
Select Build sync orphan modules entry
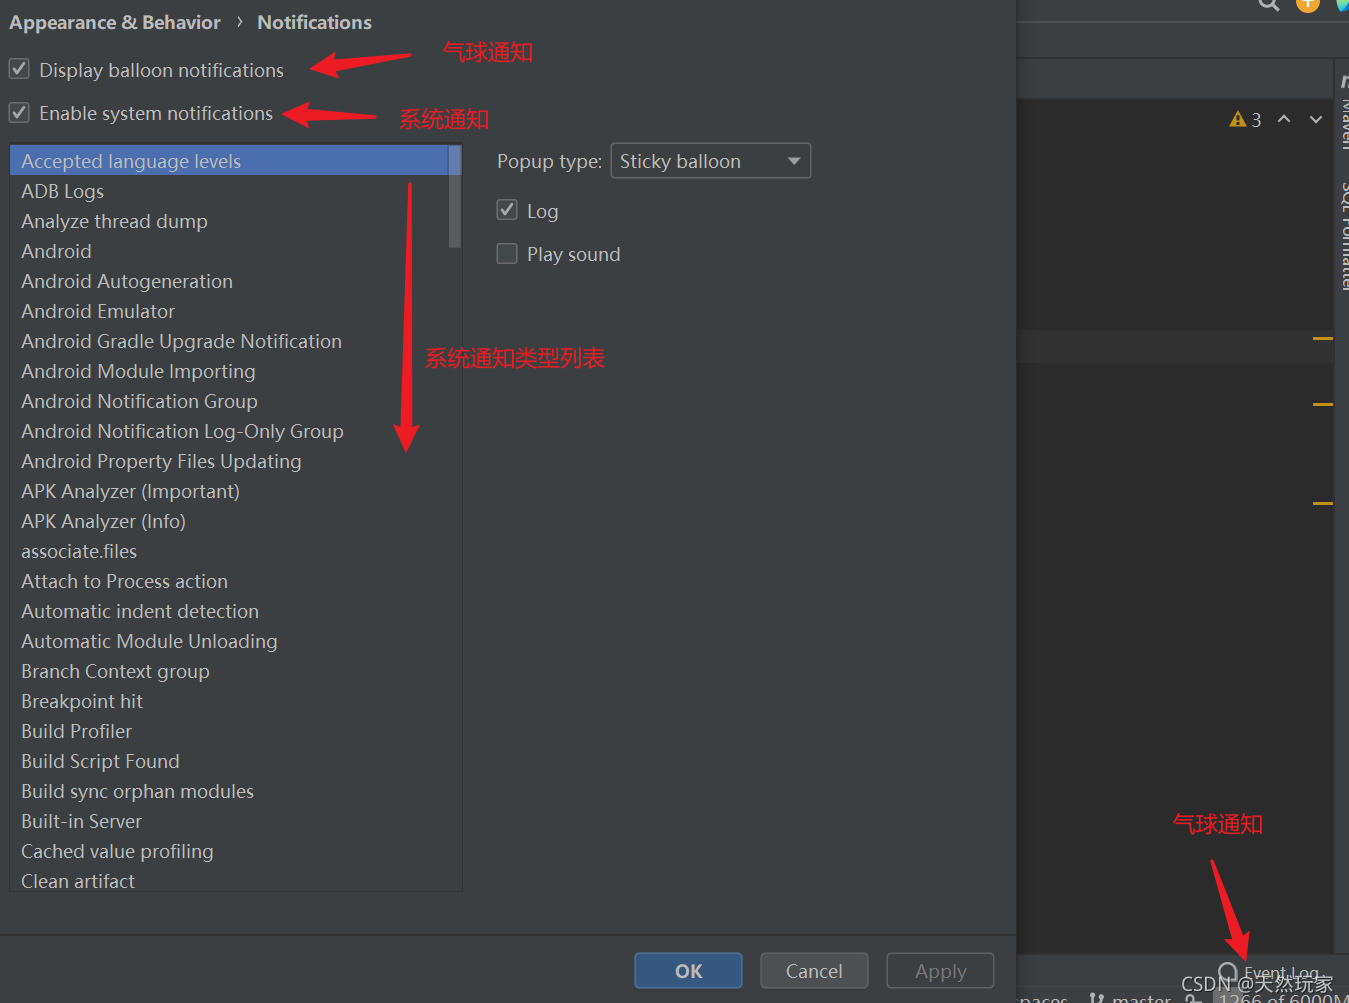229,791
